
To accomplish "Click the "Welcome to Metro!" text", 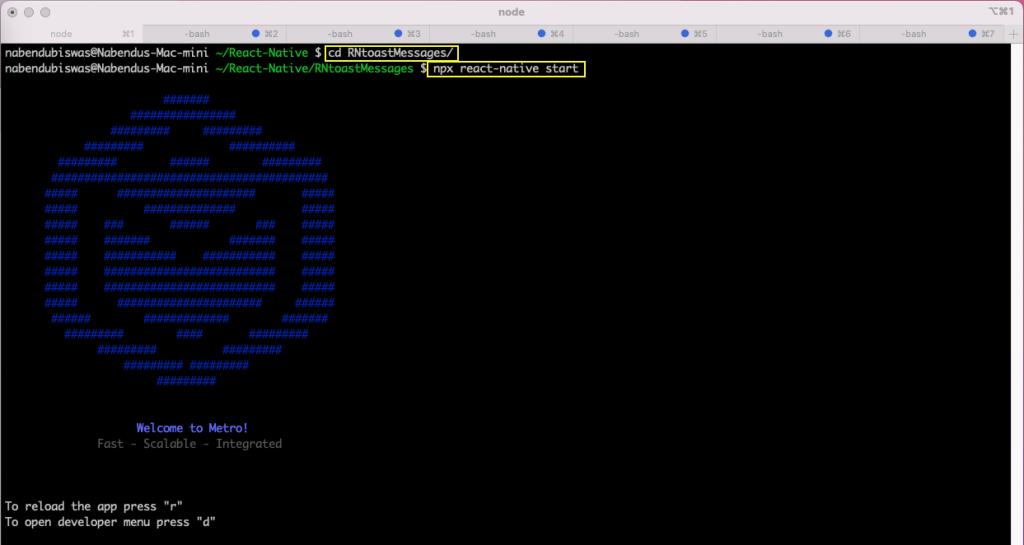I will coord(192,428).
